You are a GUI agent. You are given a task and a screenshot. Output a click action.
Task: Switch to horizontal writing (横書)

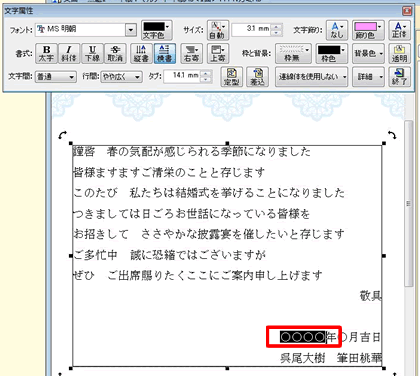point(165,53)
